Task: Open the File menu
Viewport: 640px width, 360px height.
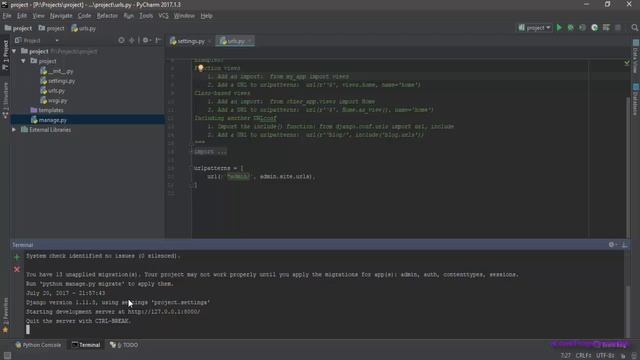Action: pyautogui.click(x=7, y=16)
